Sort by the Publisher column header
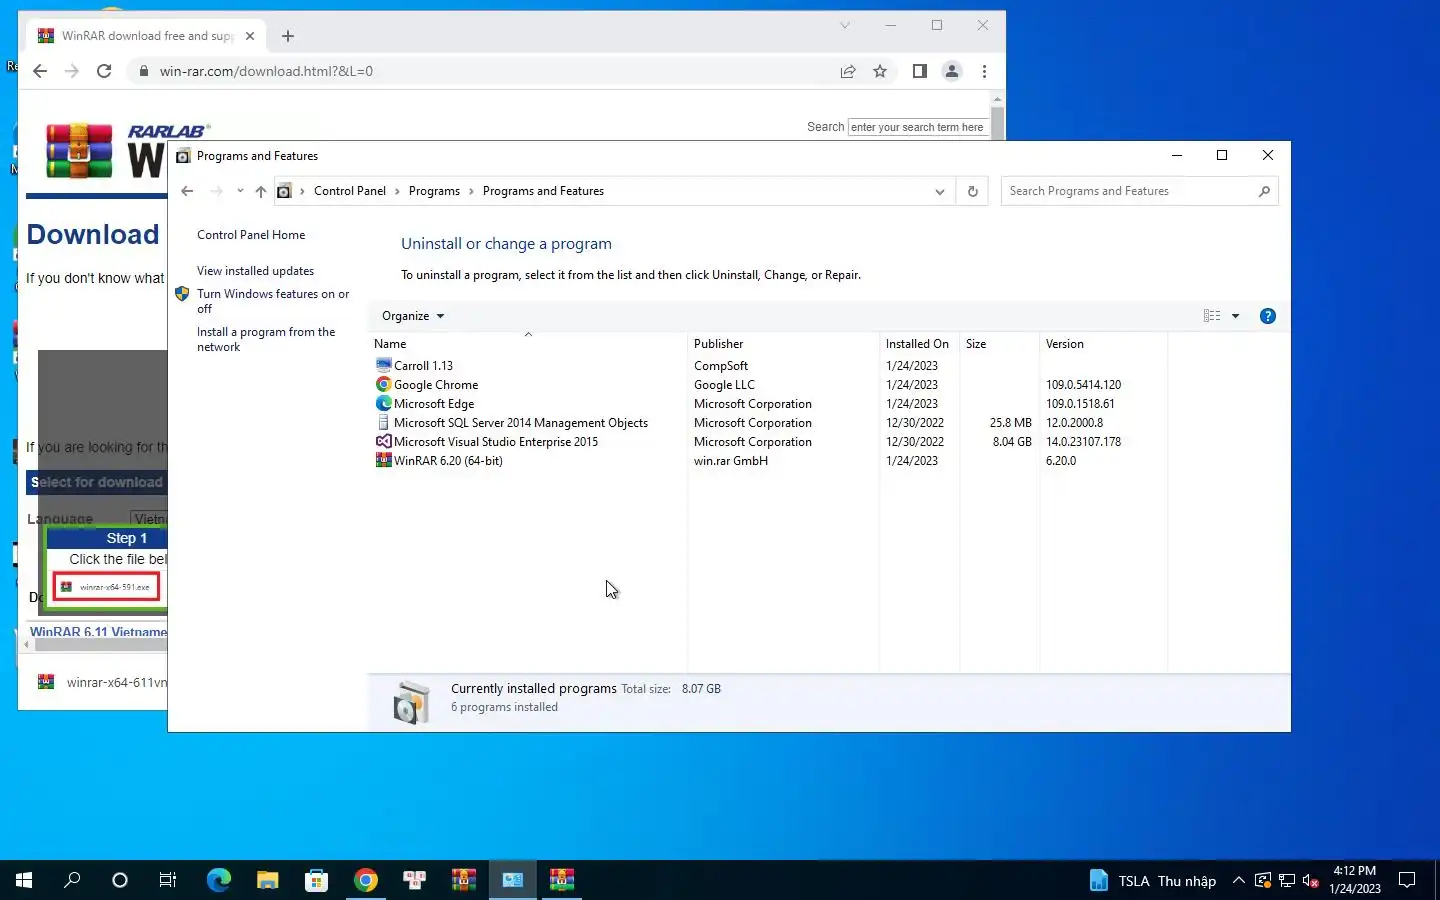This screenshot has width=1440, height=900. pos(783,344)
